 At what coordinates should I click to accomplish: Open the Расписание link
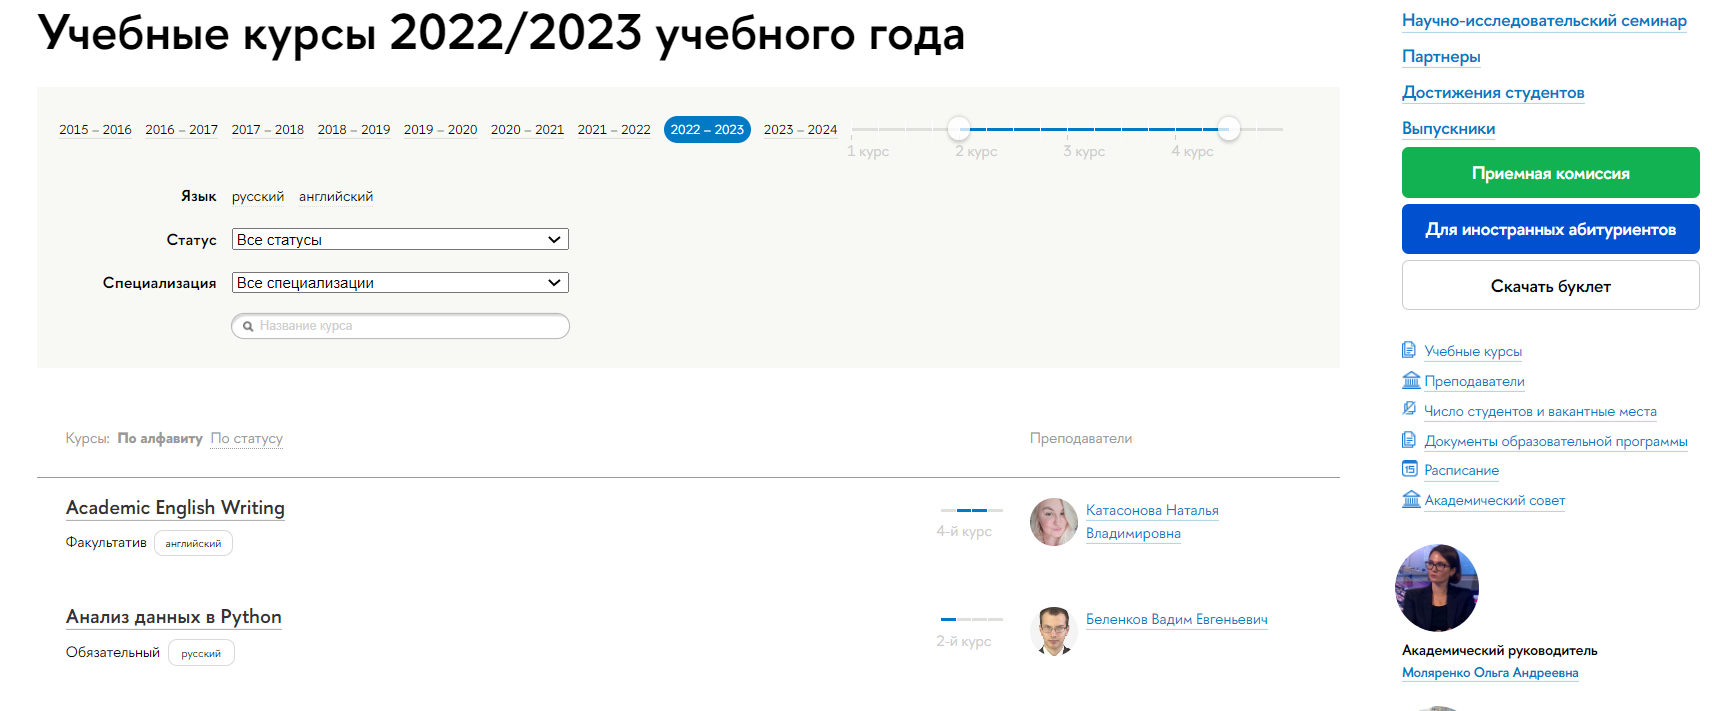click(1461, 470)
